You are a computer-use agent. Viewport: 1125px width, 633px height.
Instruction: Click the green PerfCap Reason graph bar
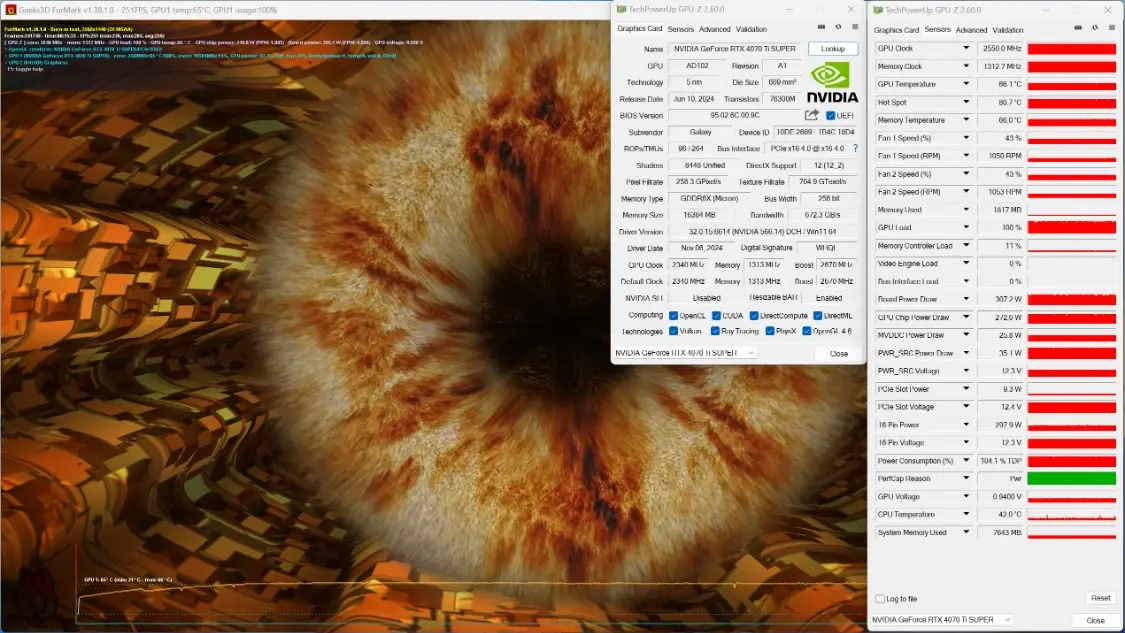[1071, 479]
